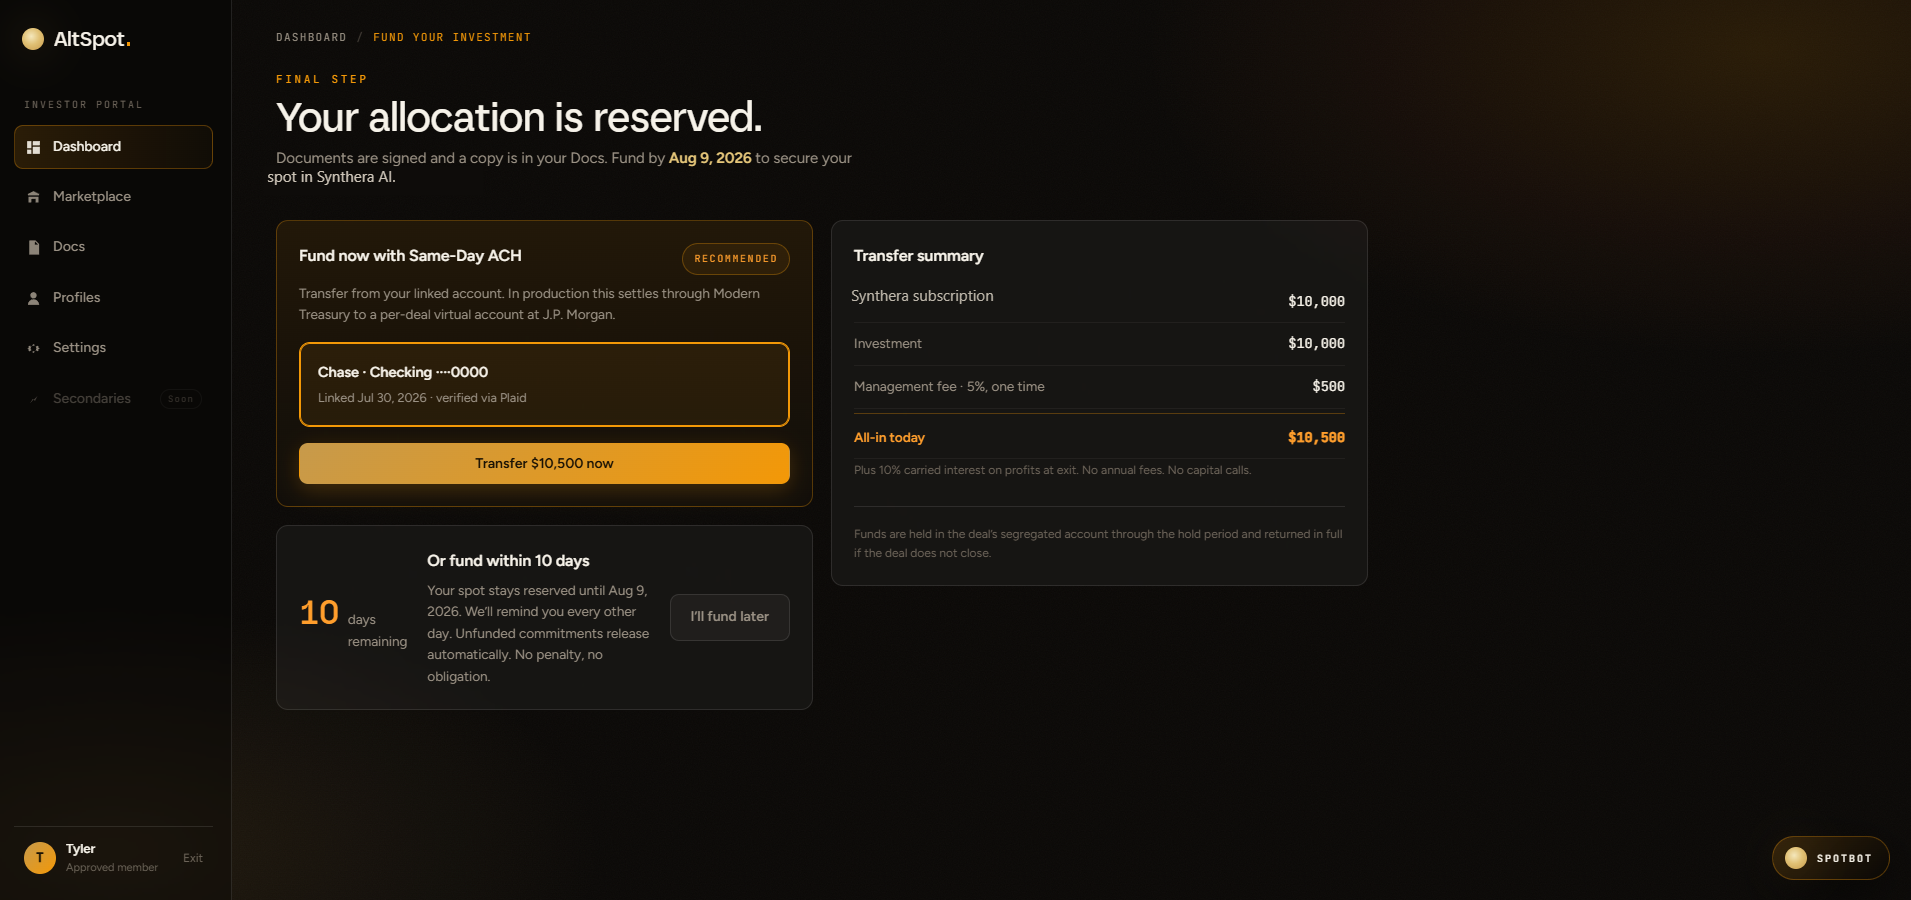Click the Or fund within 10 days heading
This screenshot has width=1911, height=900.
pos(508,561)
